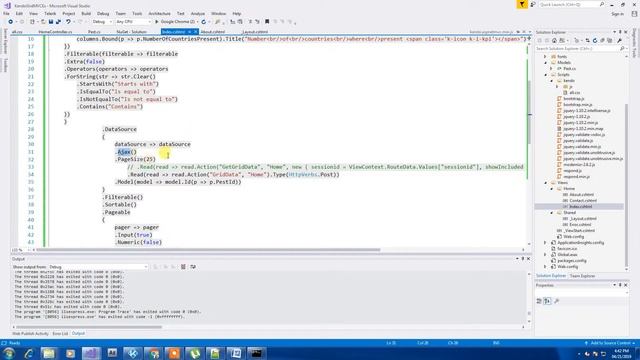Switch to the _Layout.cshtml tab

click(x=255, y=31)
